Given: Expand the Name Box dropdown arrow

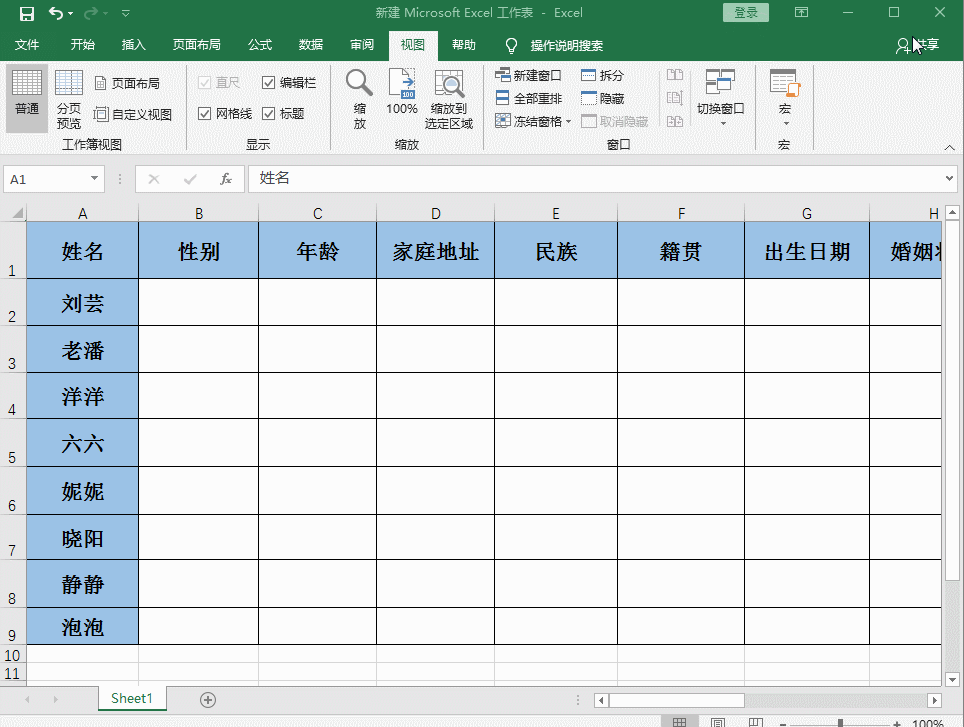Looking at the screenshot, I should (95, 178).
